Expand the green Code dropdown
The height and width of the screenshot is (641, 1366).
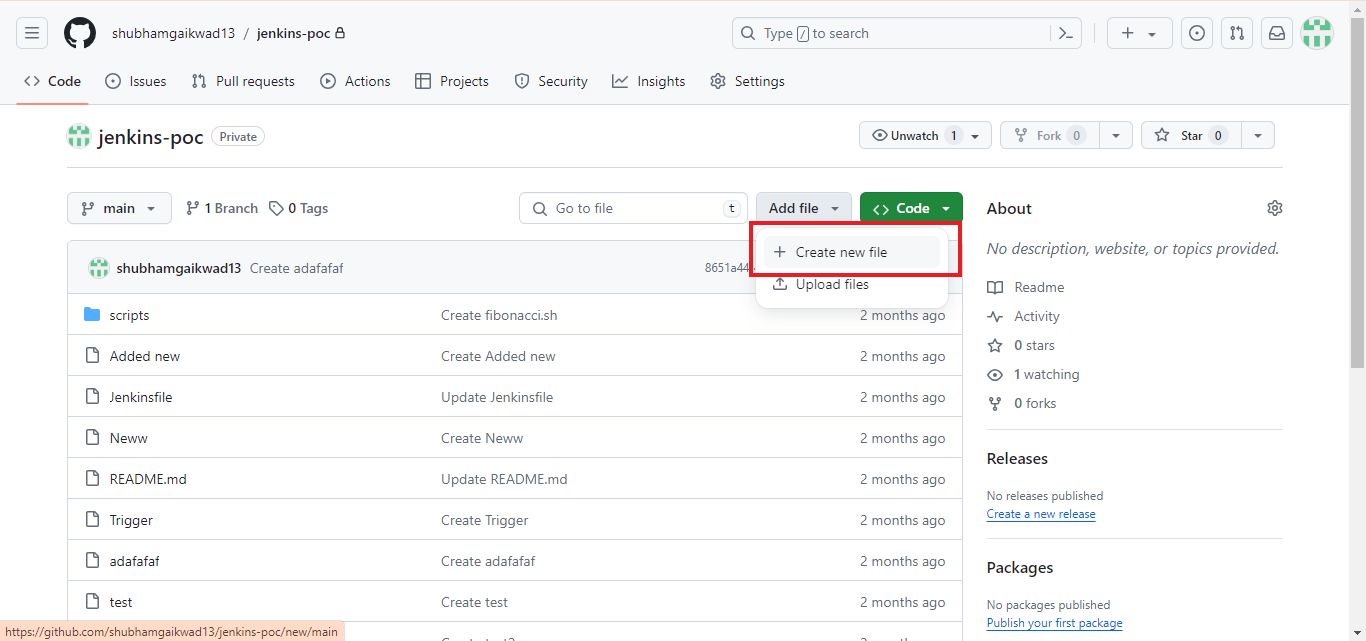pyautogui.click(x=911, y=208)
